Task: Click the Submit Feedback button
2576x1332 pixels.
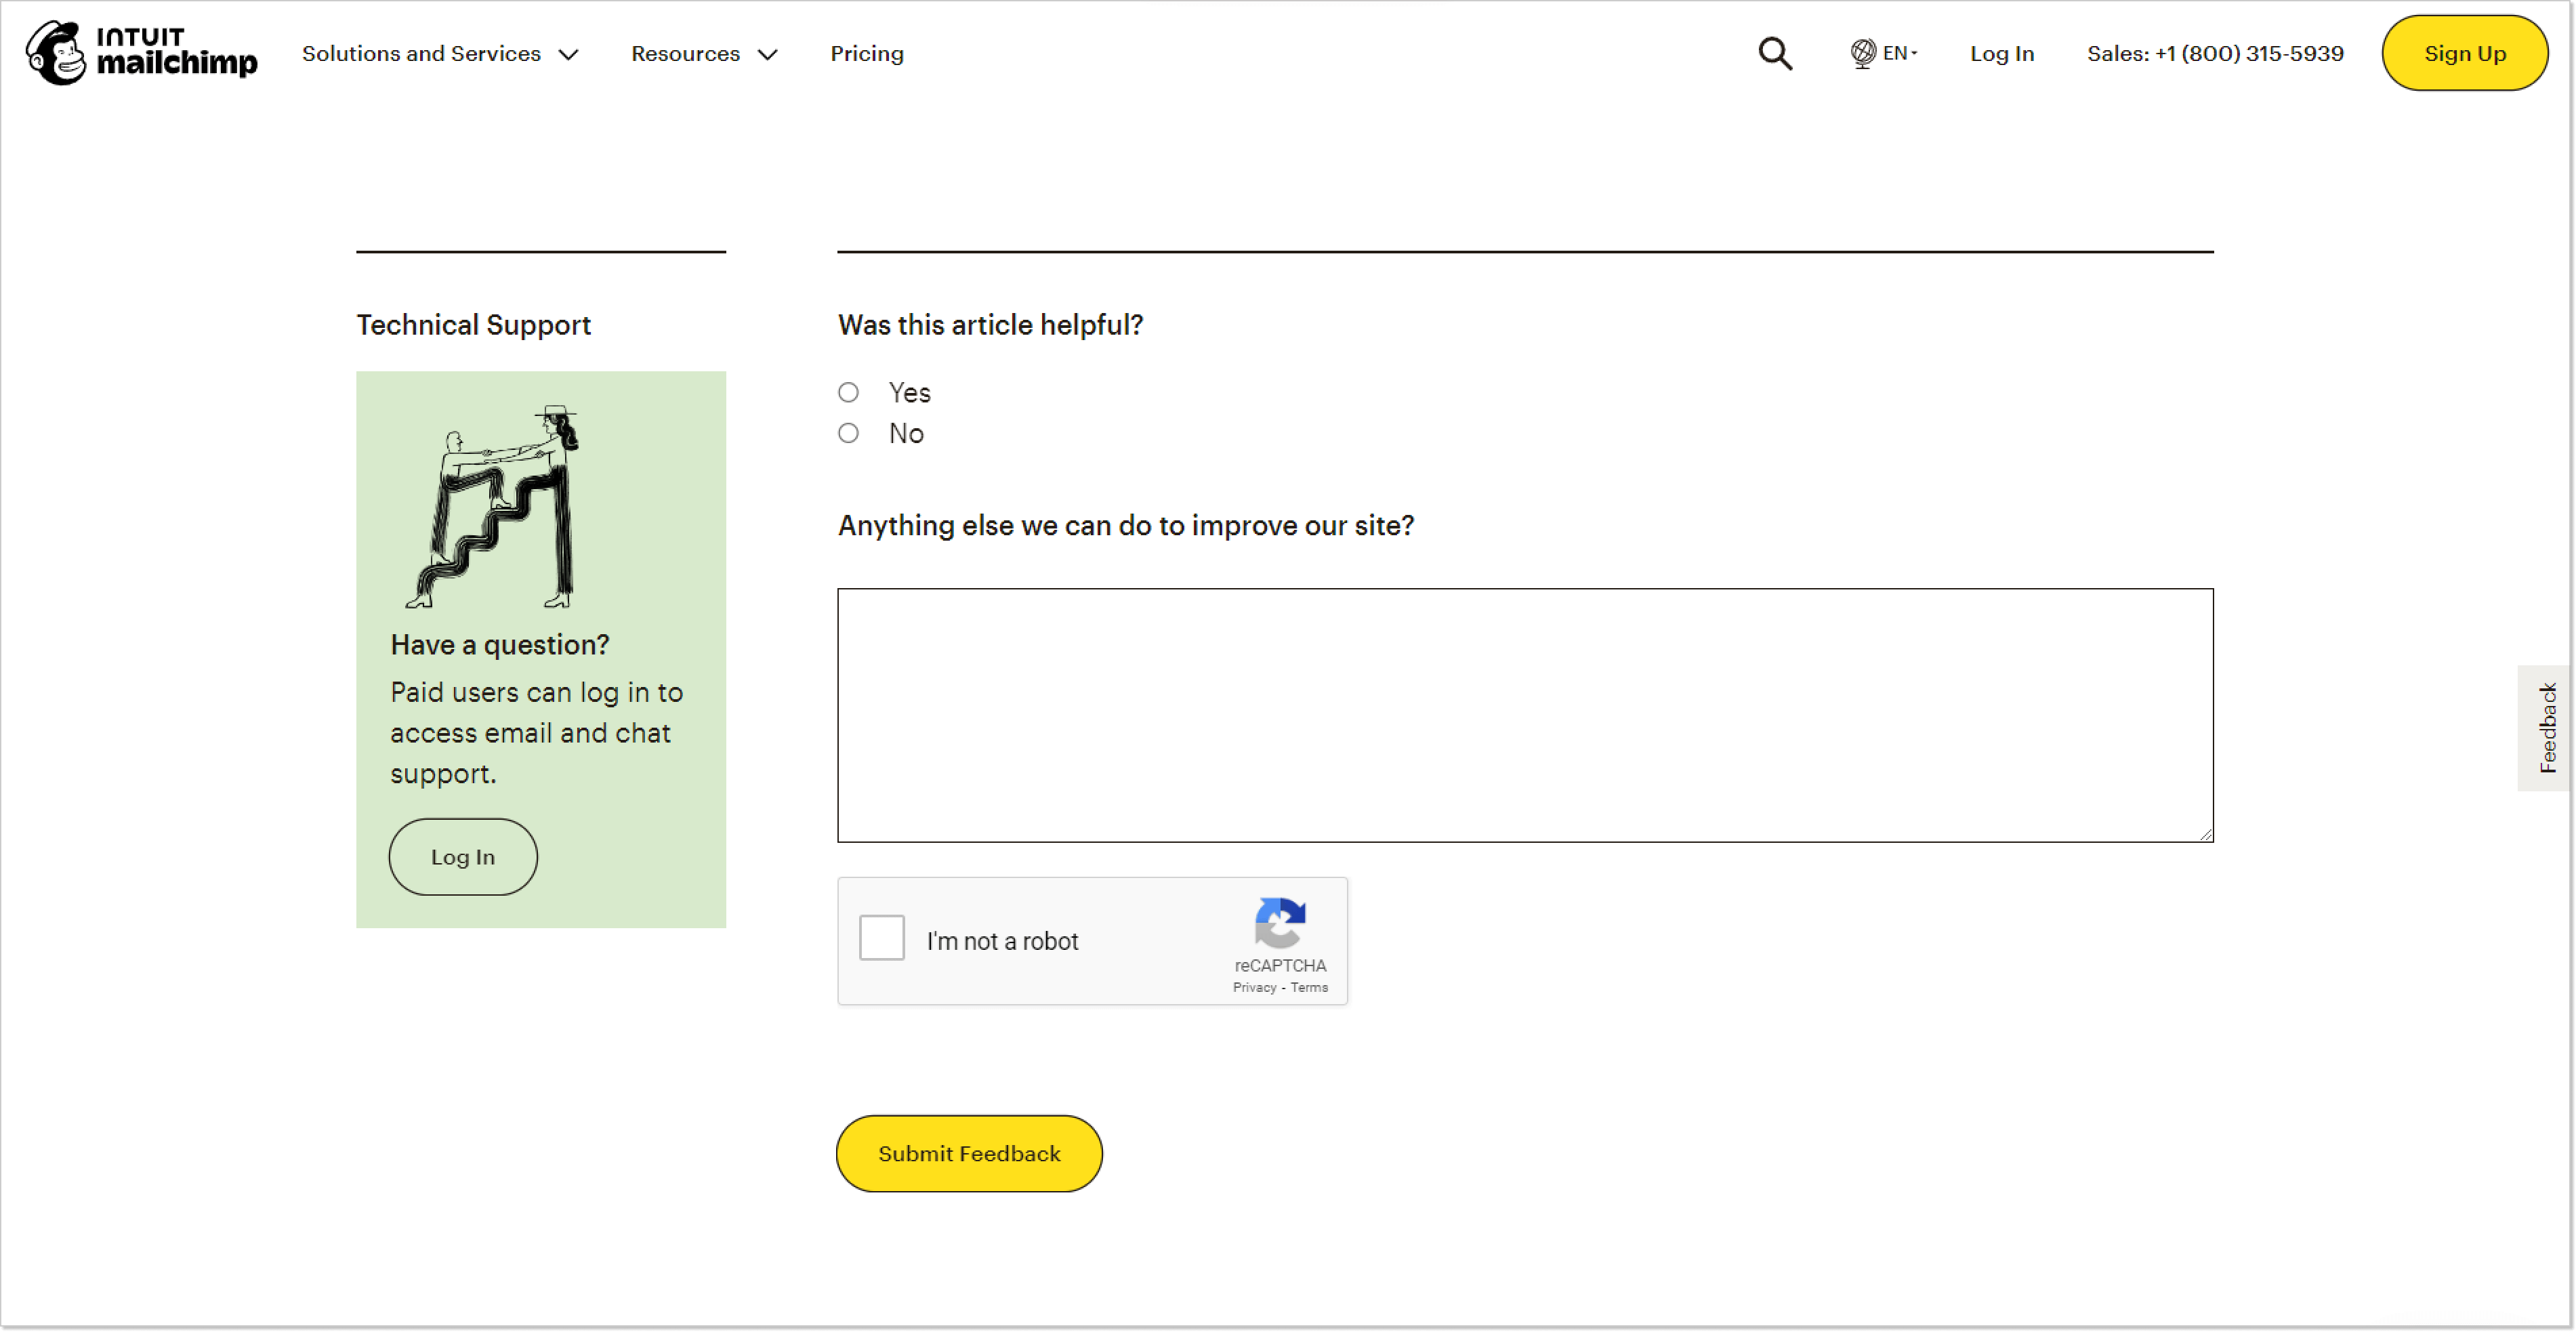Action: coord(970,1154)
